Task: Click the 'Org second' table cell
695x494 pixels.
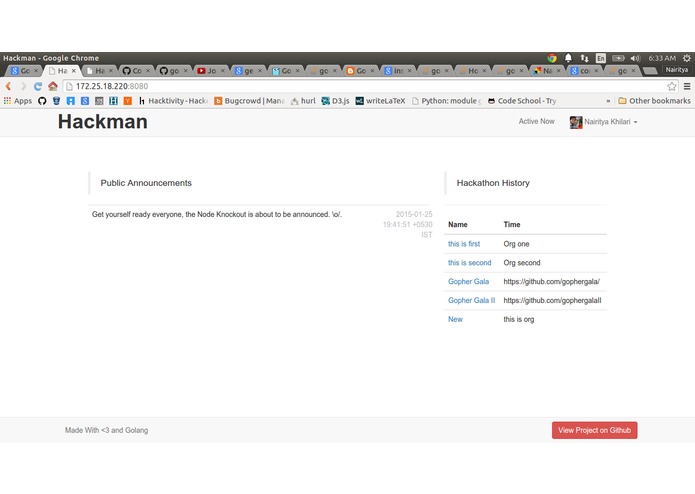Action: click(x=522, y=263)
